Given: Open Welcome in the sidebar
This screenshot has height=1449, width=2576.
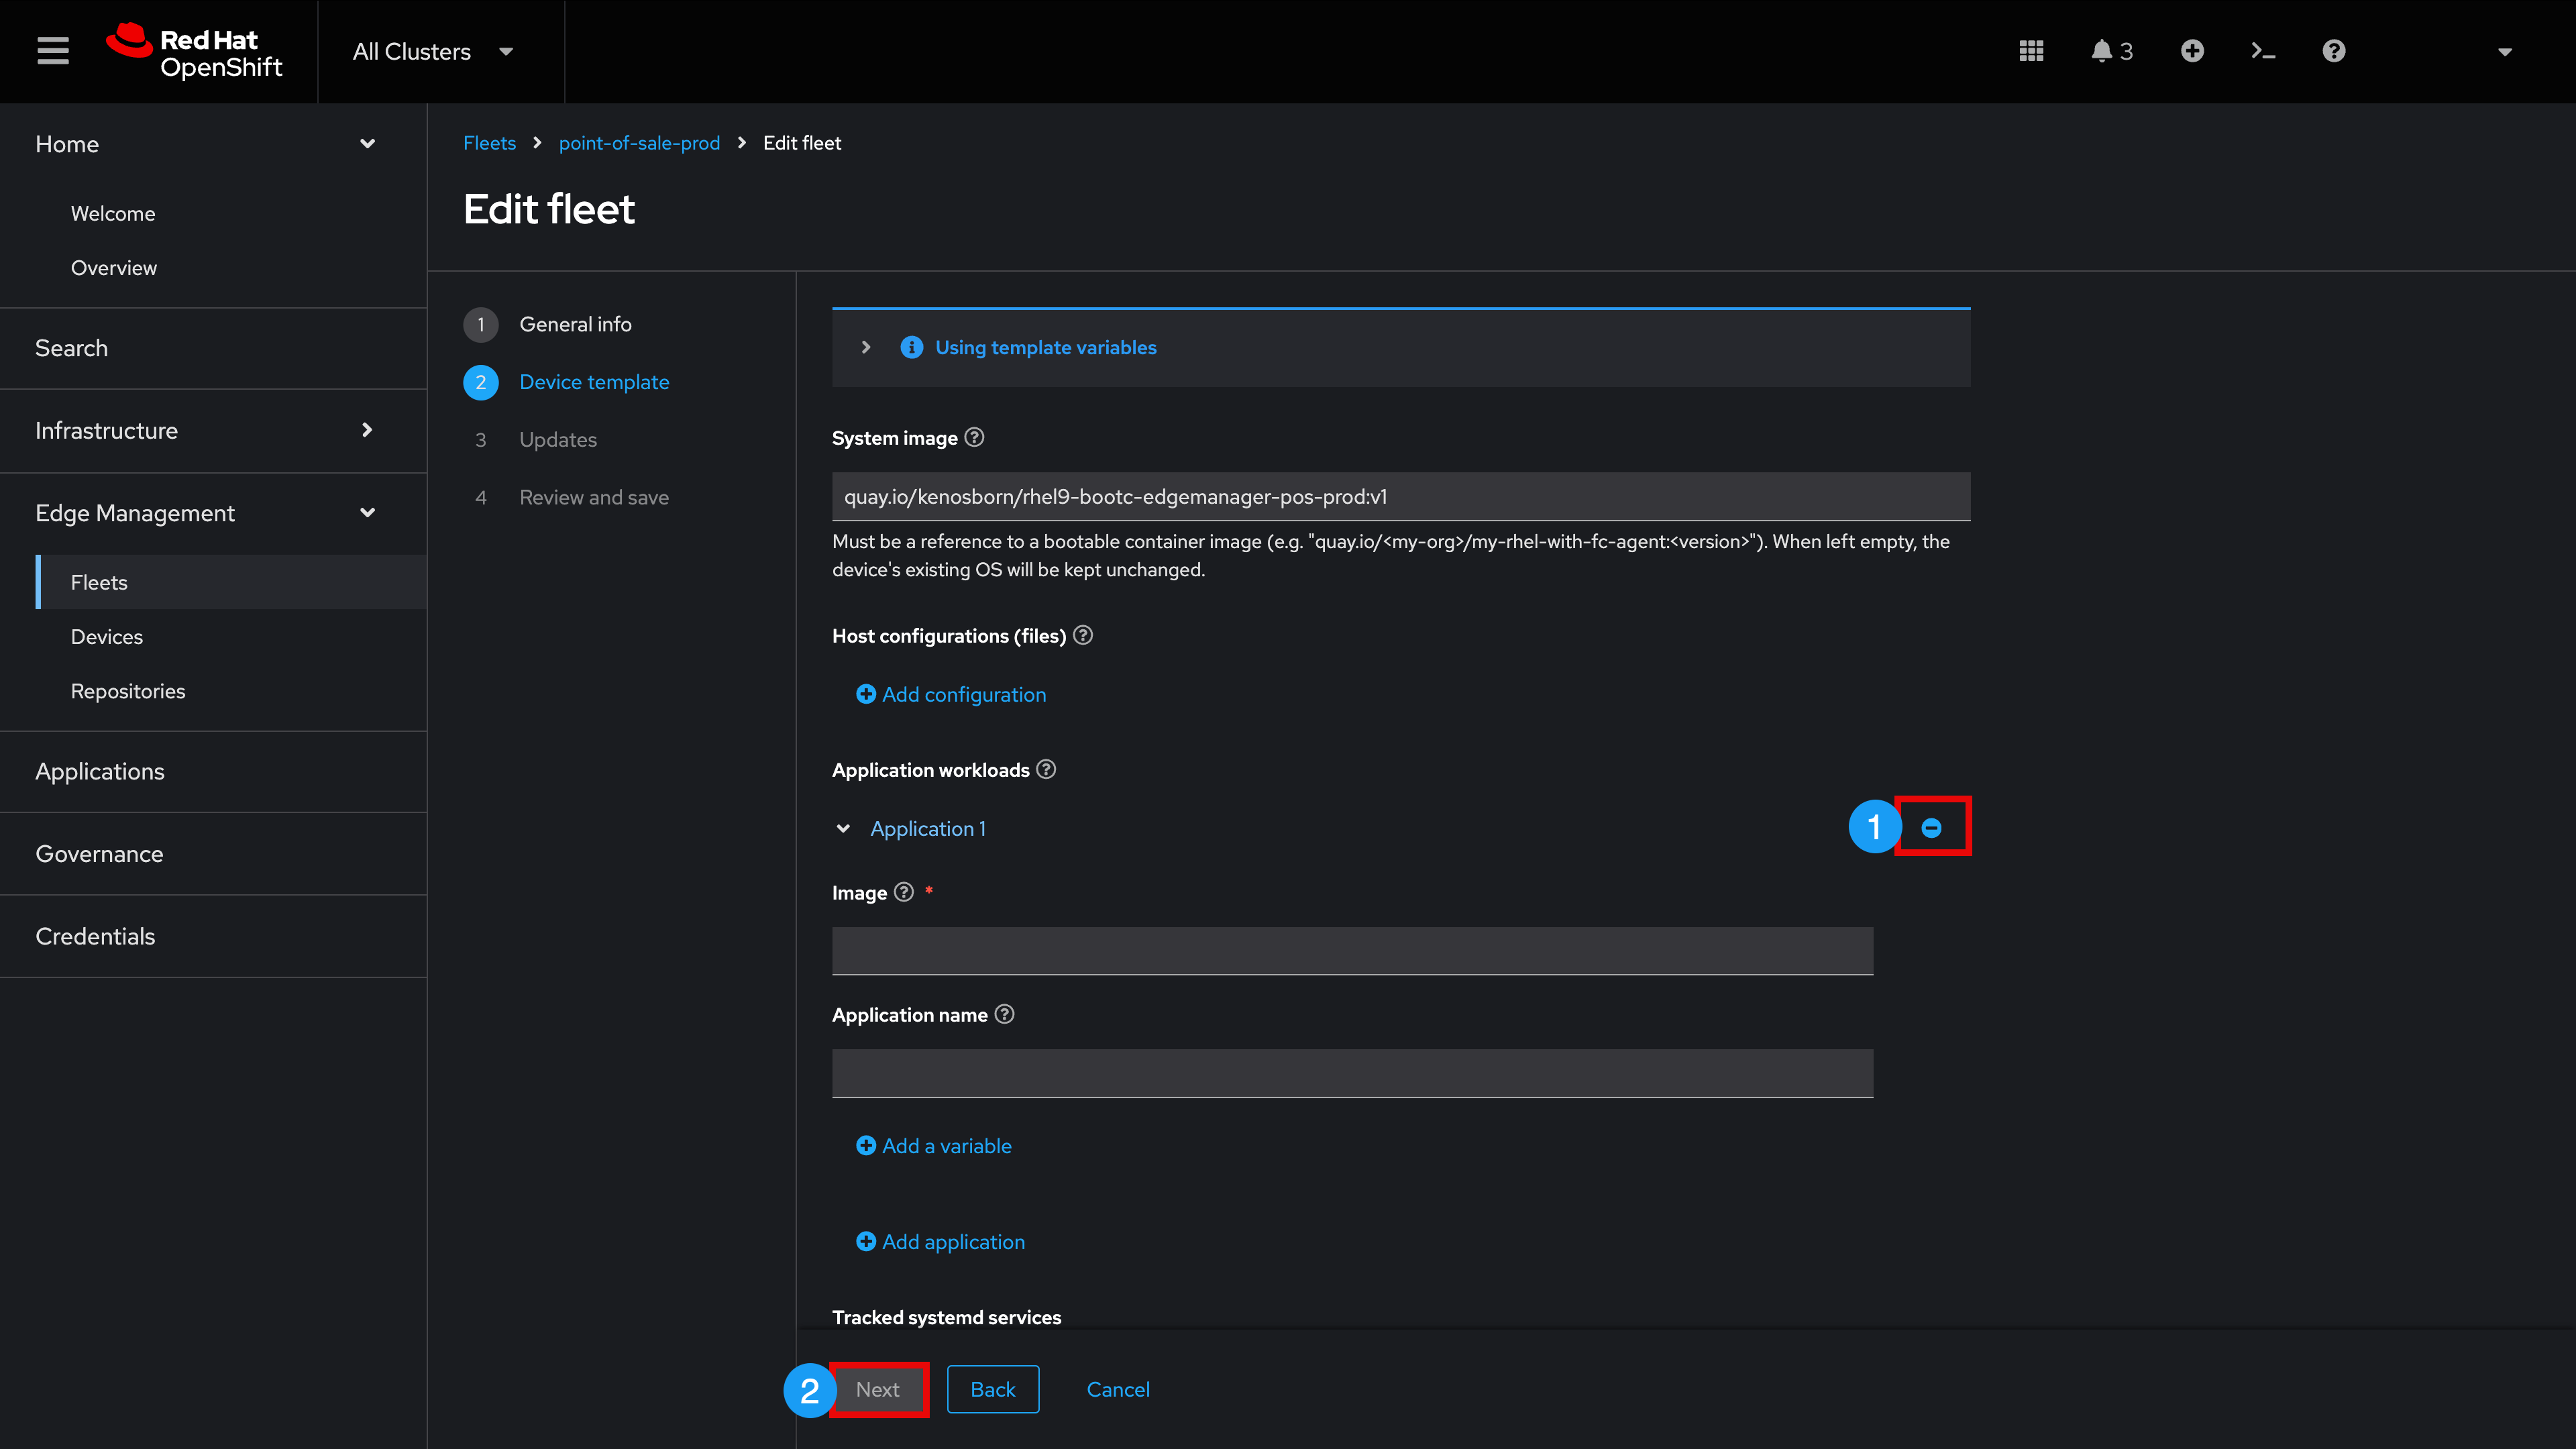Looking at the screenshot, I should [113, 214].
